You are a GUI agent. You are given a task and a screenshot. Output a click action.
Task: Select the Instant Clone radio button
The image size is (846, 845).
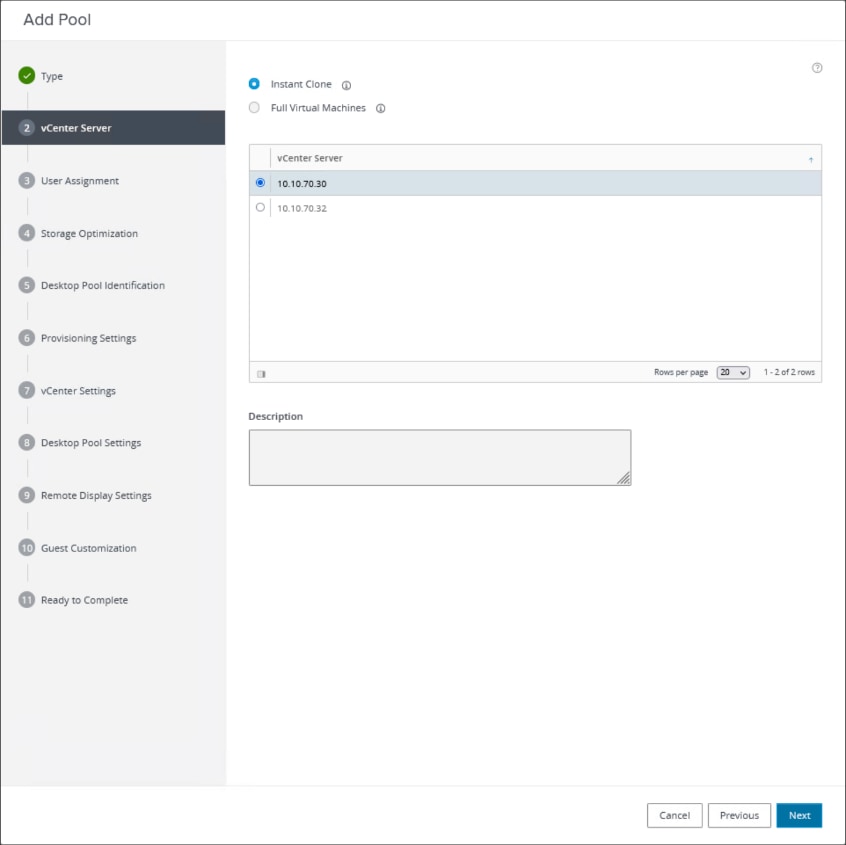[254, 84]
